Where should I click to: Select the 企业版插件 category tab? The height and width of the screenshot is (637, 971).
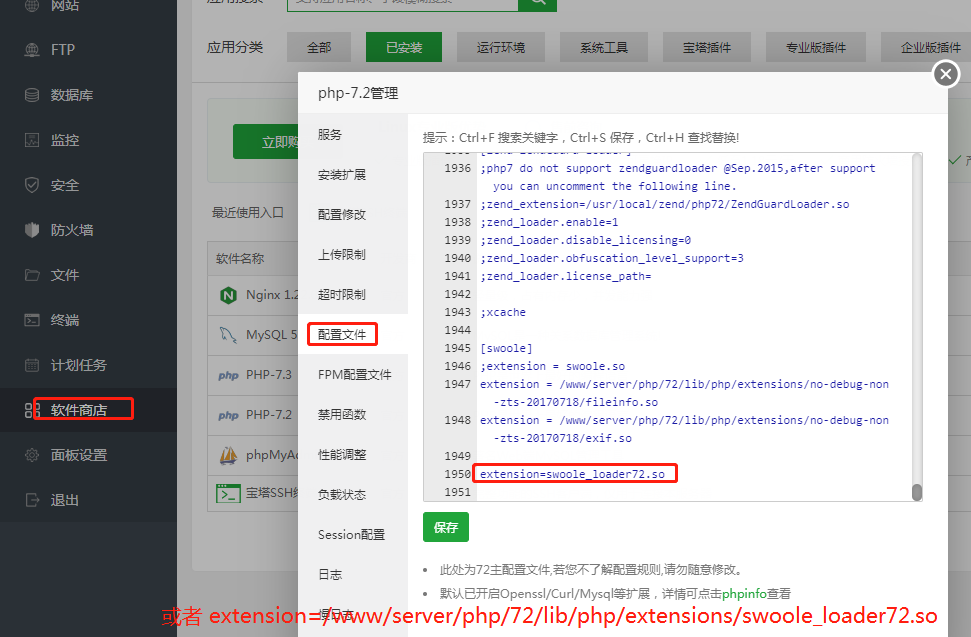coord(926,48)
